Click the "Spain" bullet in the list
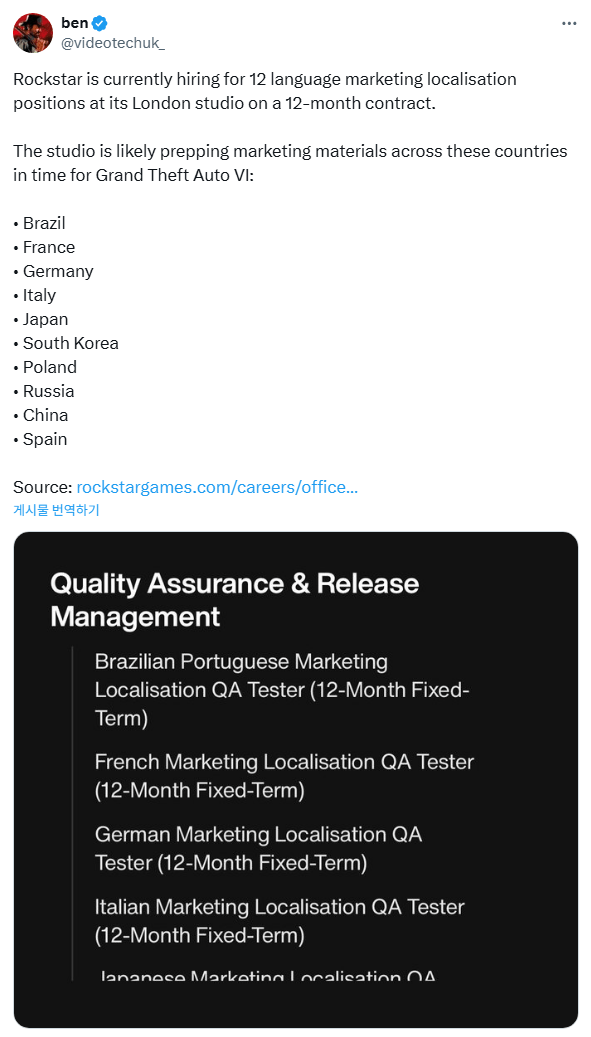591x1037 pixels. [x=40, y=439]
